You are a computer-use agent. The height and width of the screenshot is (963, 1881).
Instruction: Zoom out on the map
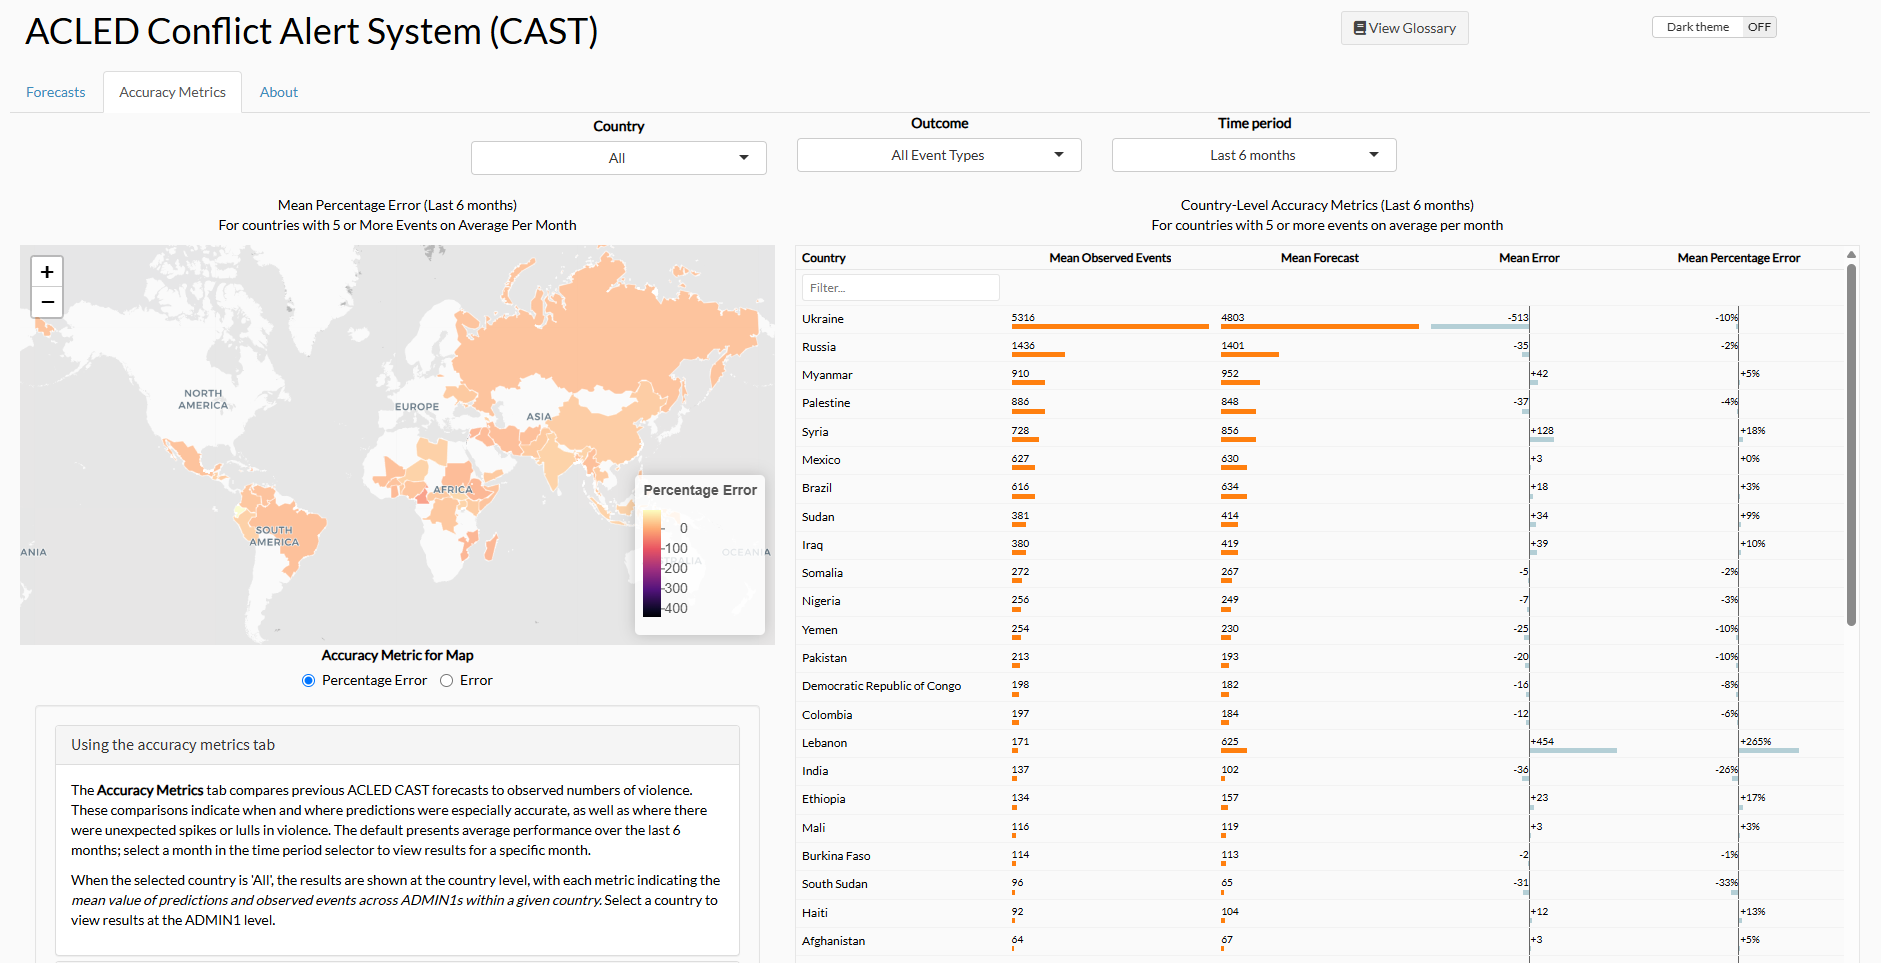tap(47, 302)
